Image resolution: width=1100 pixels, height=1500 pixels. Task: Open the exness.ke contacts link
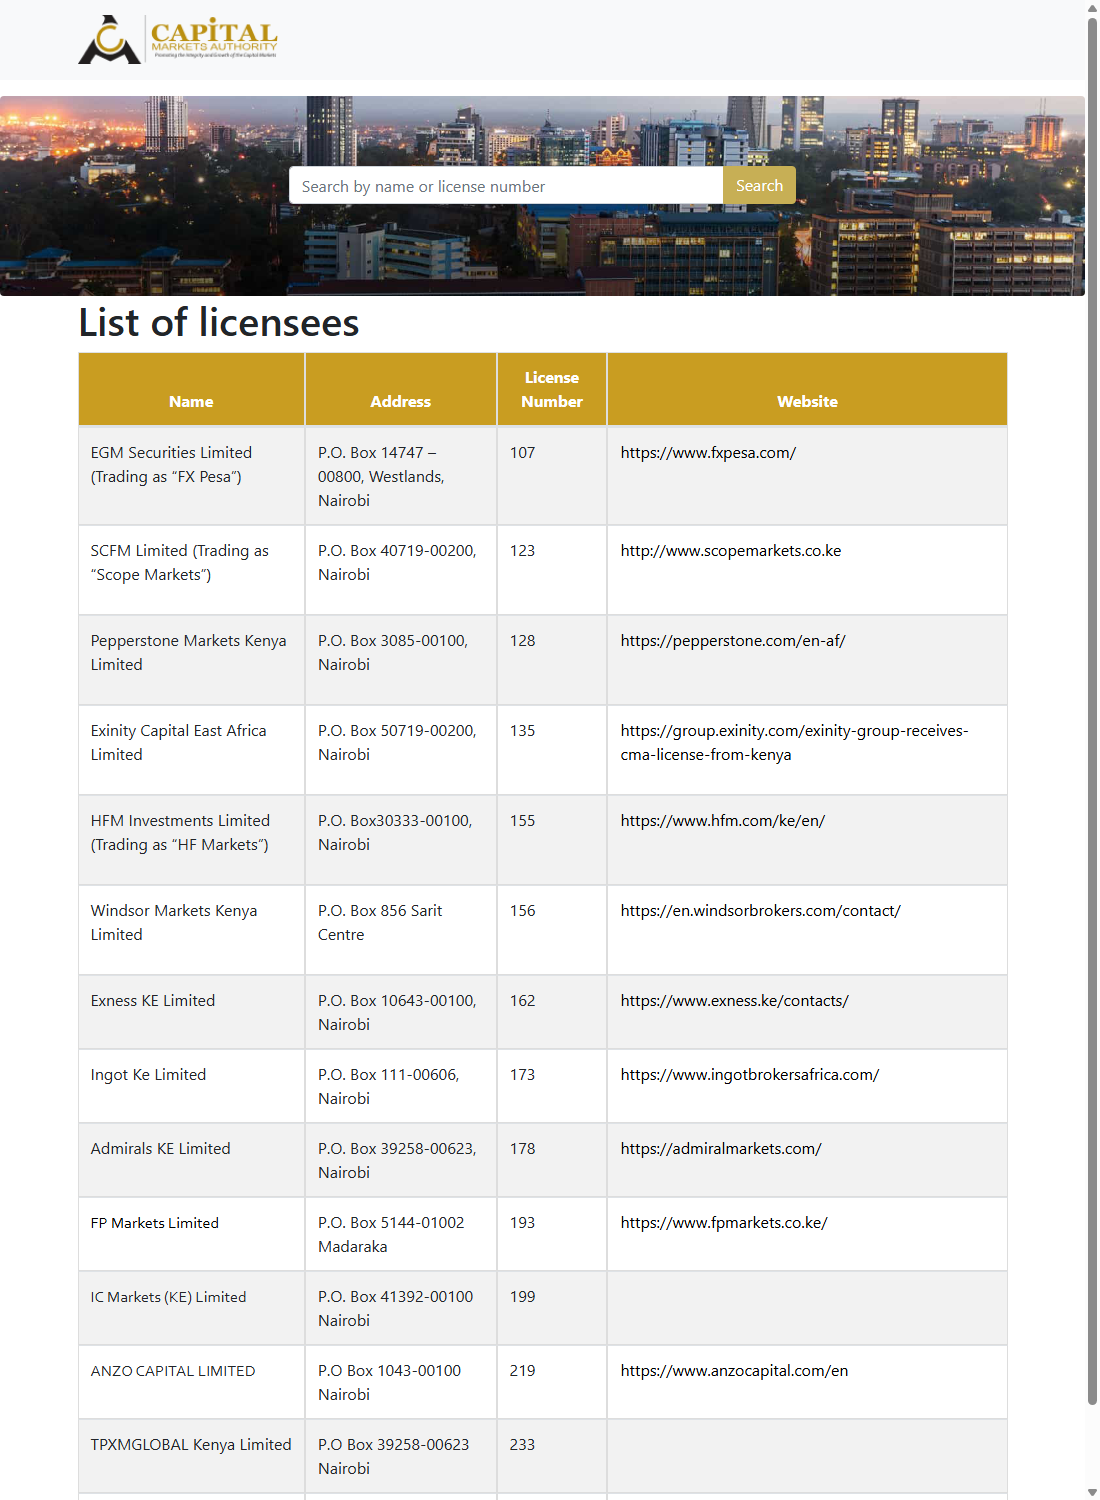pyautogui.click(x=734, y=1001)
